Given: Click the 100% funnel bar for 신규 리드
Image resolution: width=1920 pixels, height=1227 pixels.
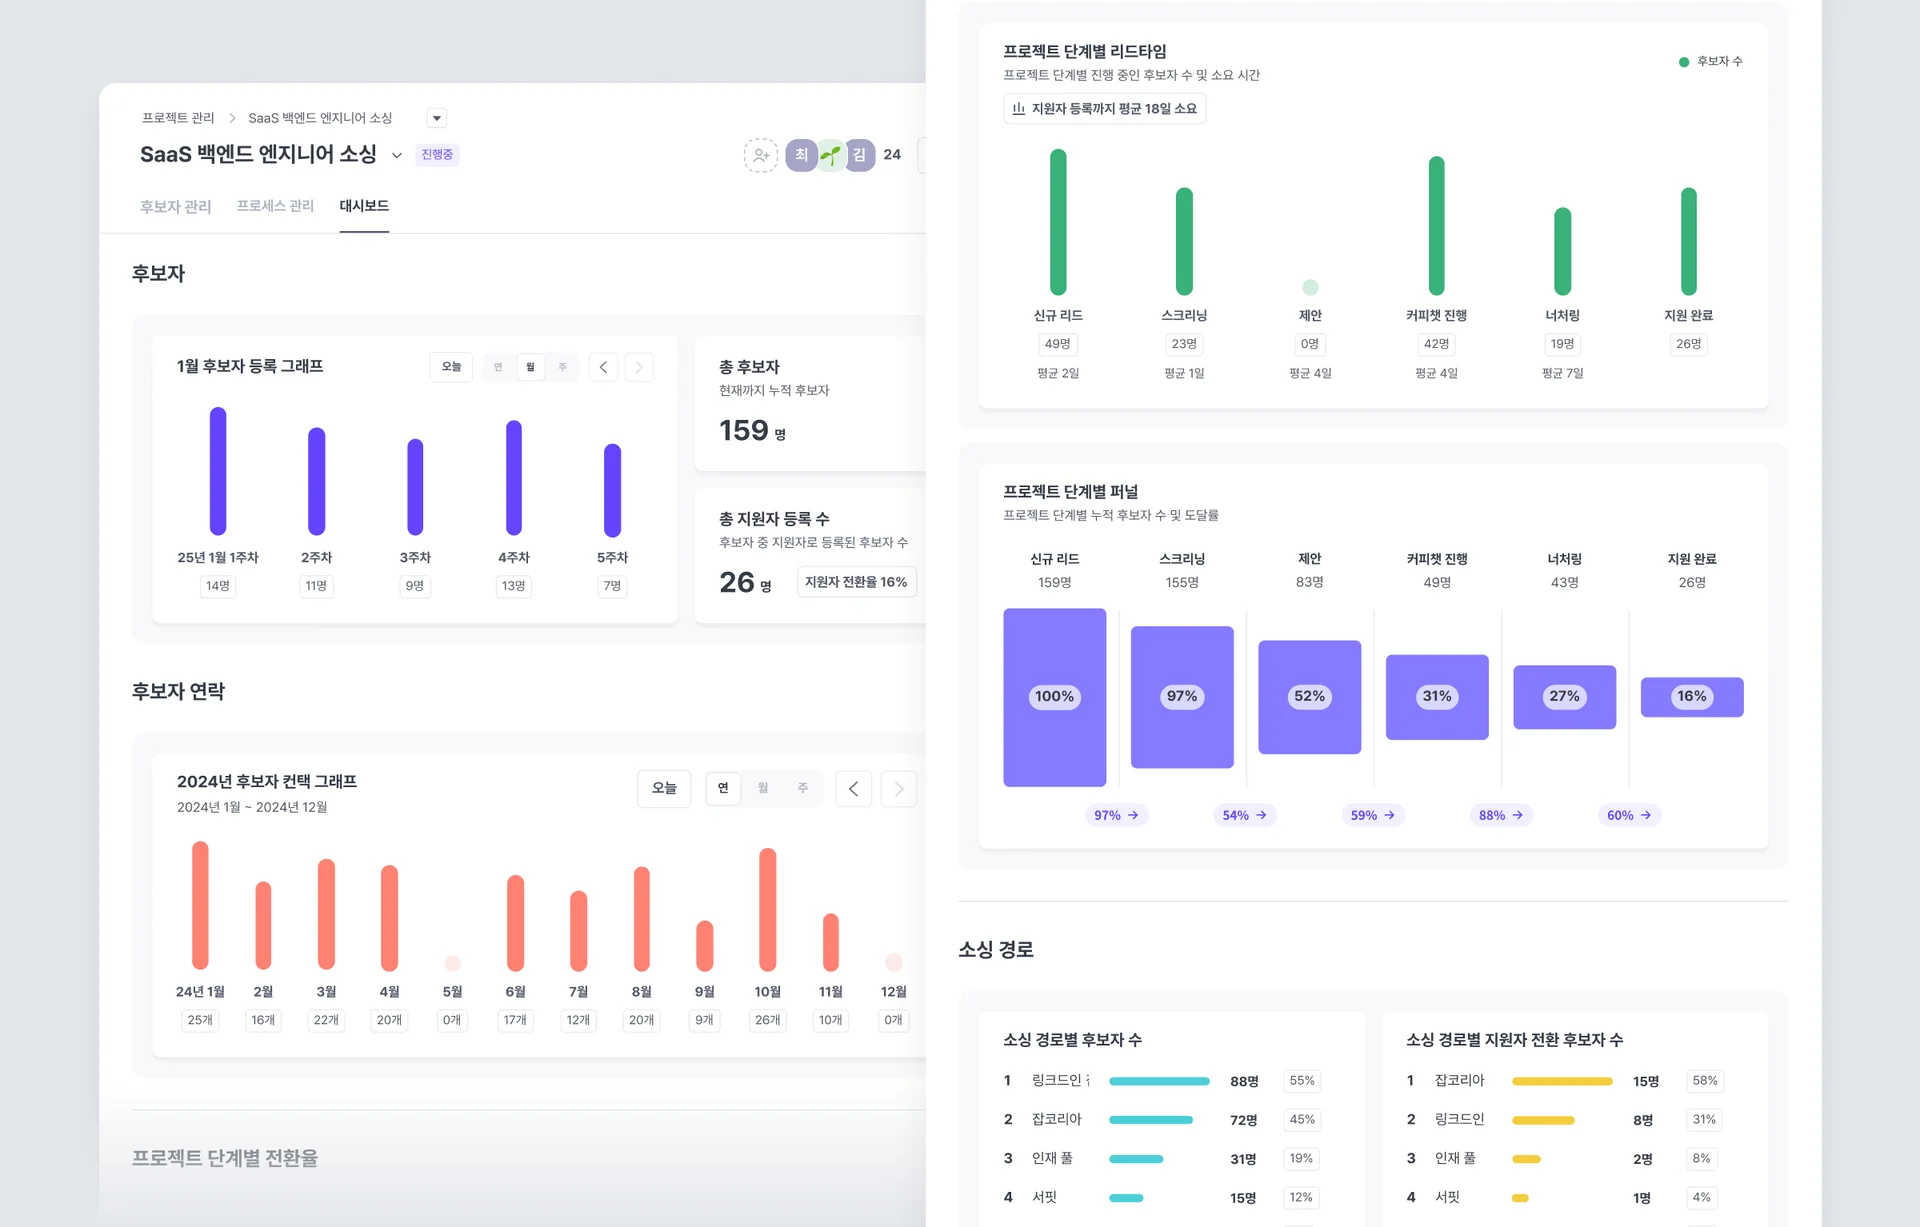Looking at the screenshot, I should [x=1054, y=697].
